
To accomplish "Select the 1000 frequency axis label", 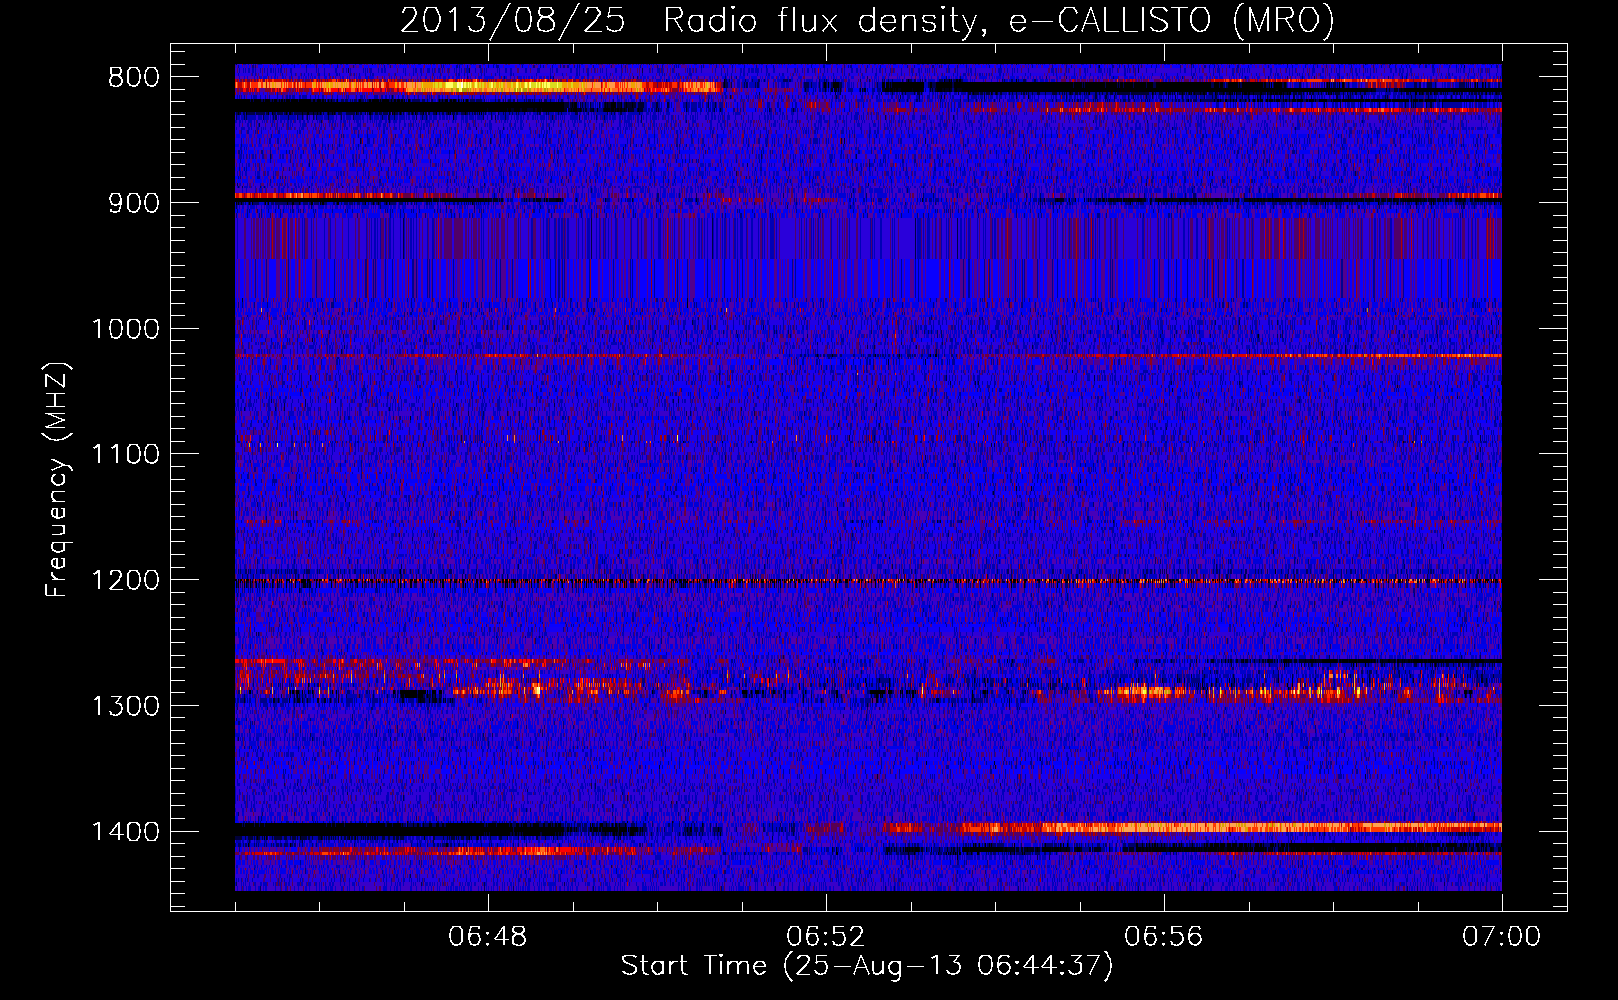I will click(125, 329).
